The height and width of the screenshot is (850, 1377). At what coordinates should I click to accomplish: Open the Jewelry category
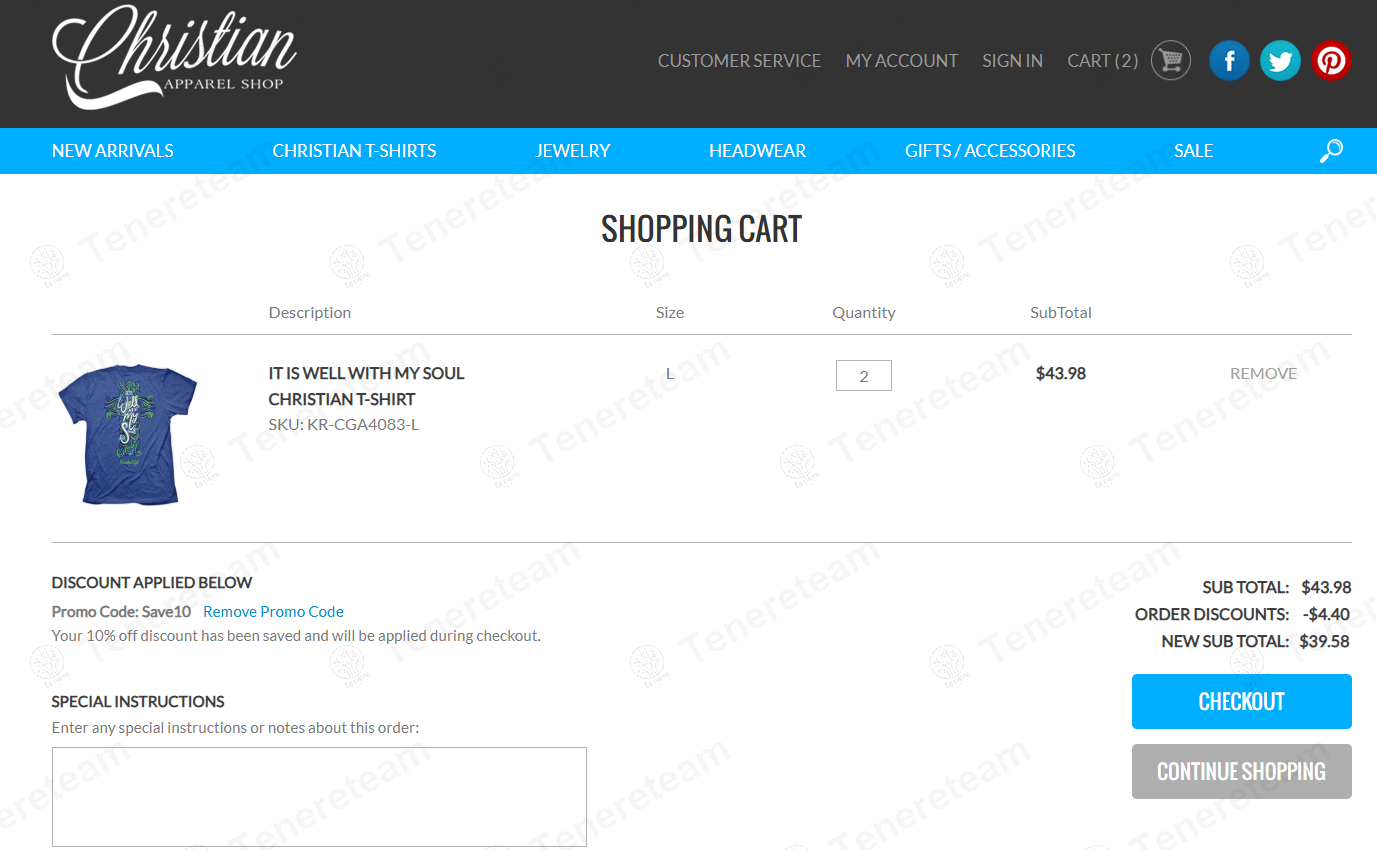(x=573, y=151)
